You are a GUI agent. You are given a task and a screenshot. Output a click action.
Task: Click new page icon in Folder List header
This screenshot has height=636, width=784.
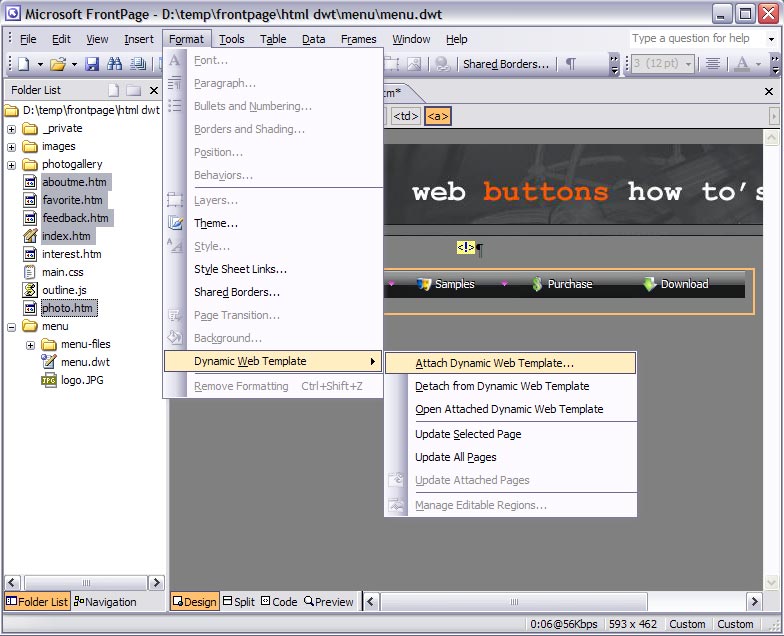point(114,90)
